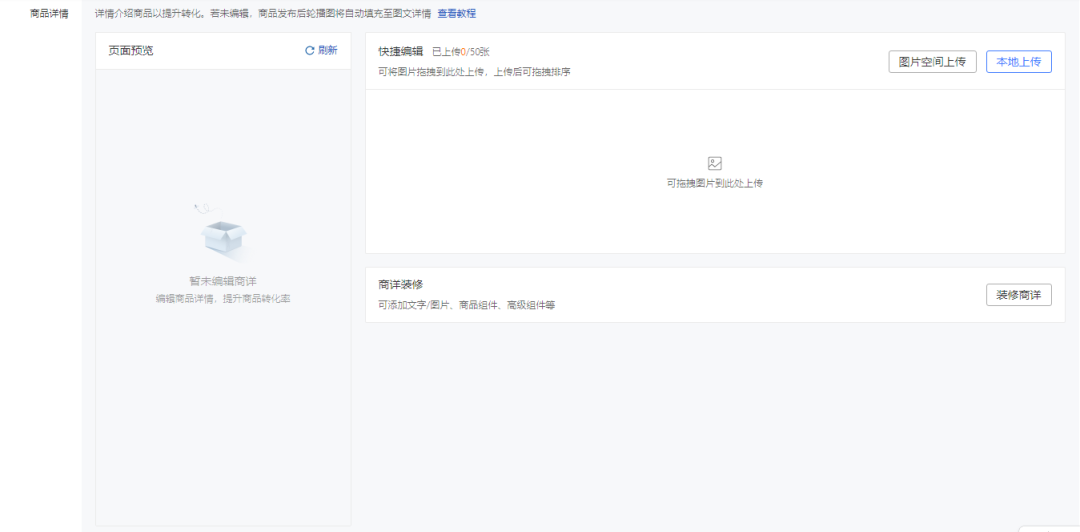Click the 编辑商品详情，提升商品转化率 hint text
Screen dimensions: 1080x532
tap(222, 298)
